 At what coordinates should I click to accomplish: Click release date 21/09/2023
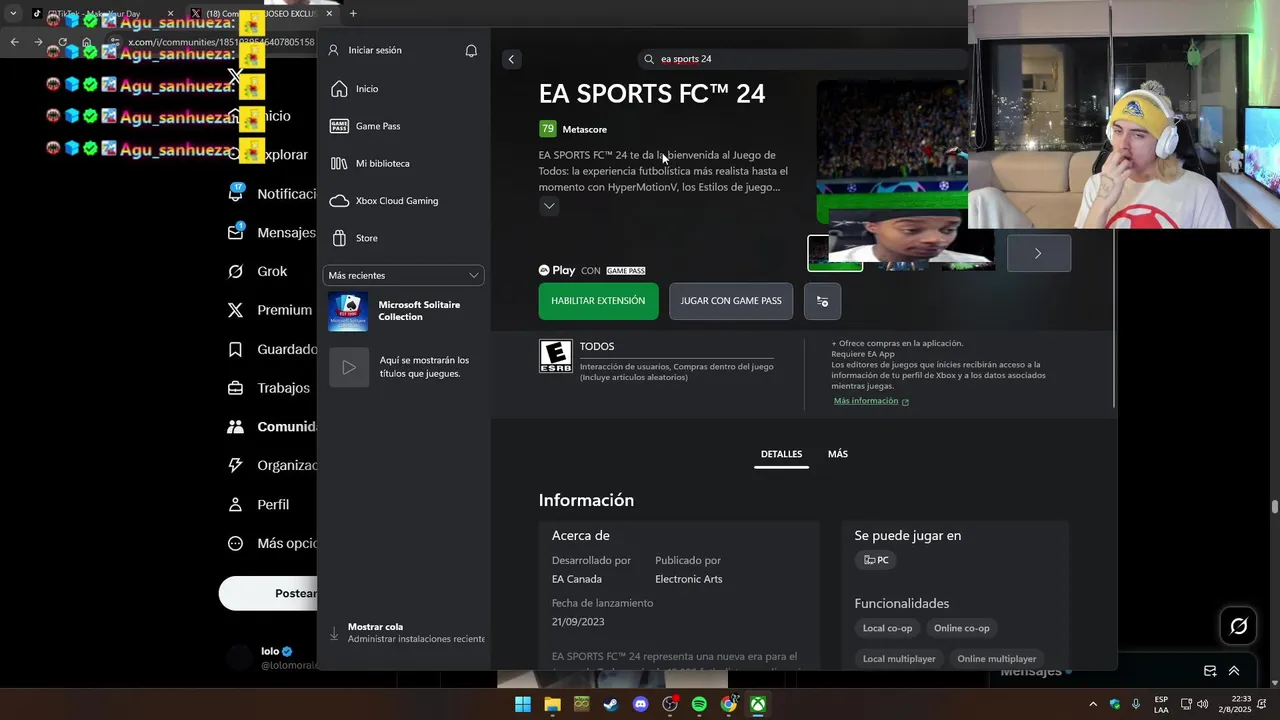[x=578, y=622]
